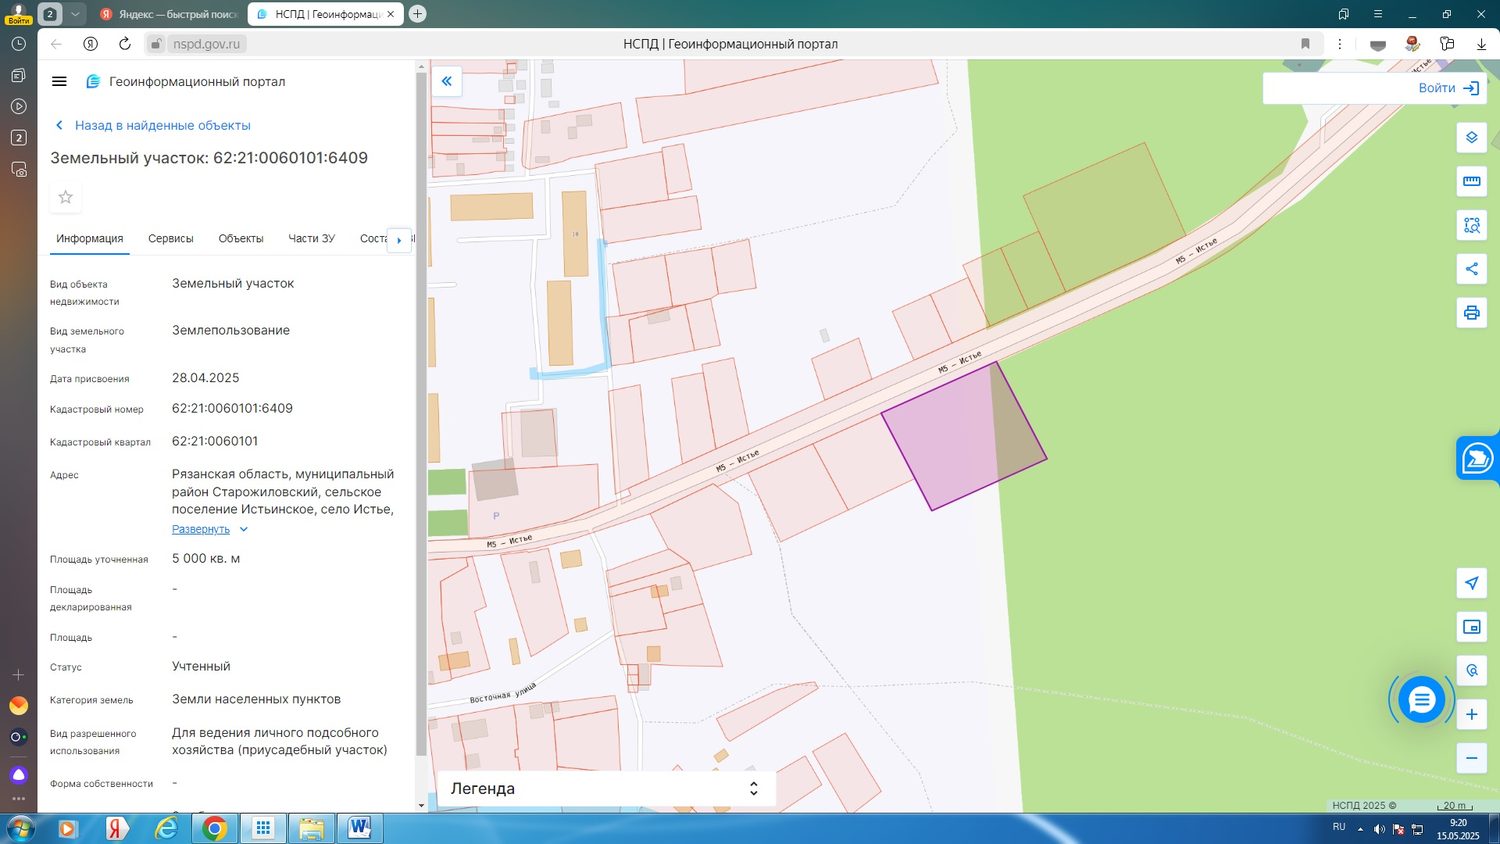1500x844 pixels.
Task: Add the land plot to favorites with the star
Action: coord(66,197)
